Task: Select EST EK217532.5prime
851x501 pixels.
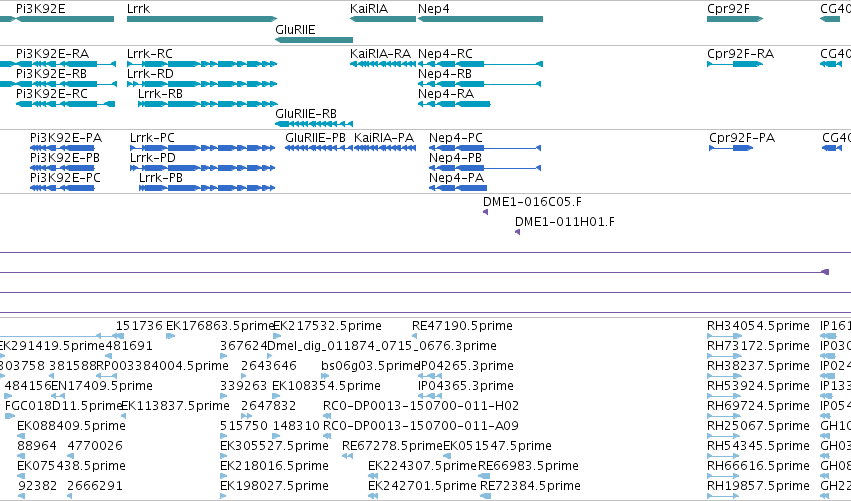Action: coord(277,336)
